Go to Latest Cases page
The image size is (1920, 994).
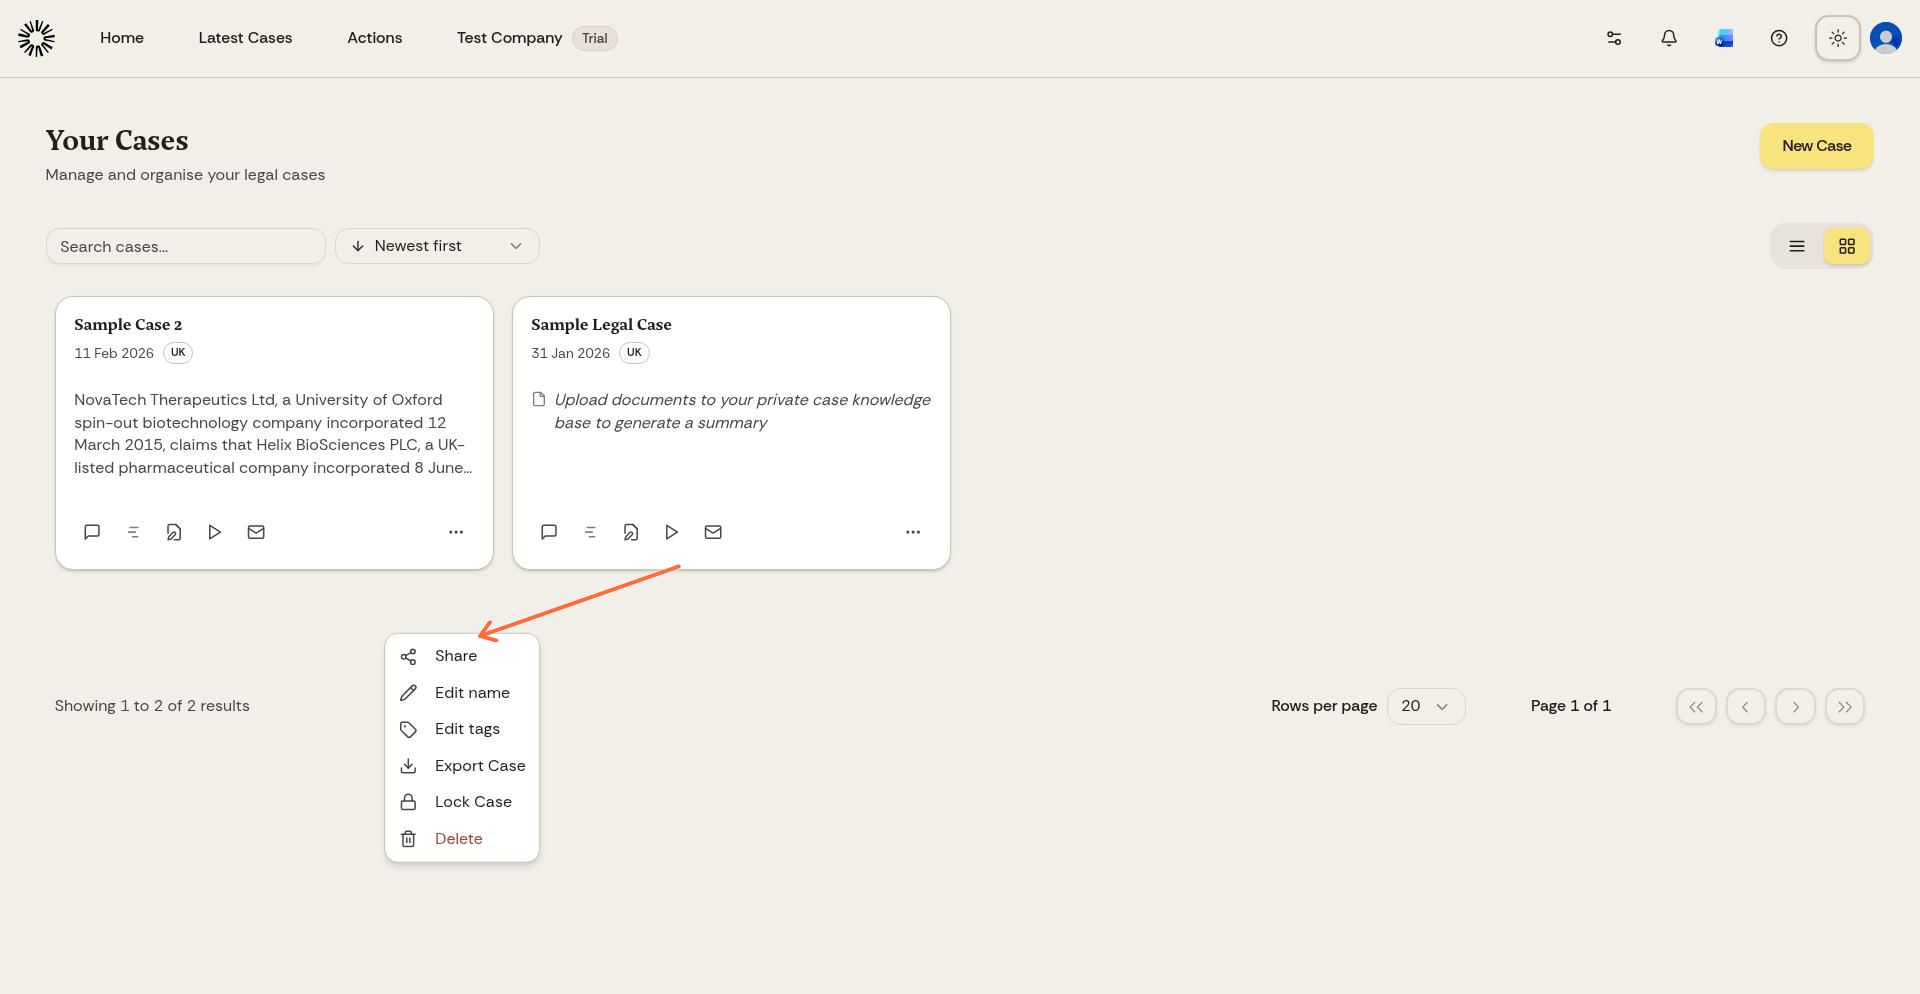coord(245,38)
